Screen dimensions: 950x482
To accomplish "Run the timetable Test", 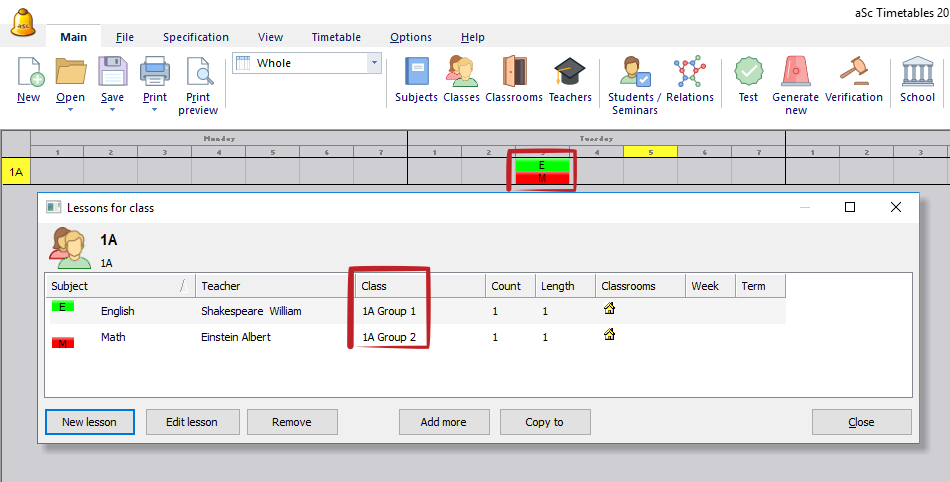I will pos(748,80).
